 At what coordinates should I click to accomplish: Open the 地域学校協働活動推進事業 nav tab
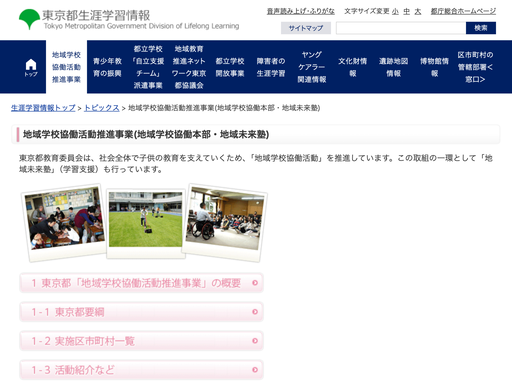tap(66, 67)
